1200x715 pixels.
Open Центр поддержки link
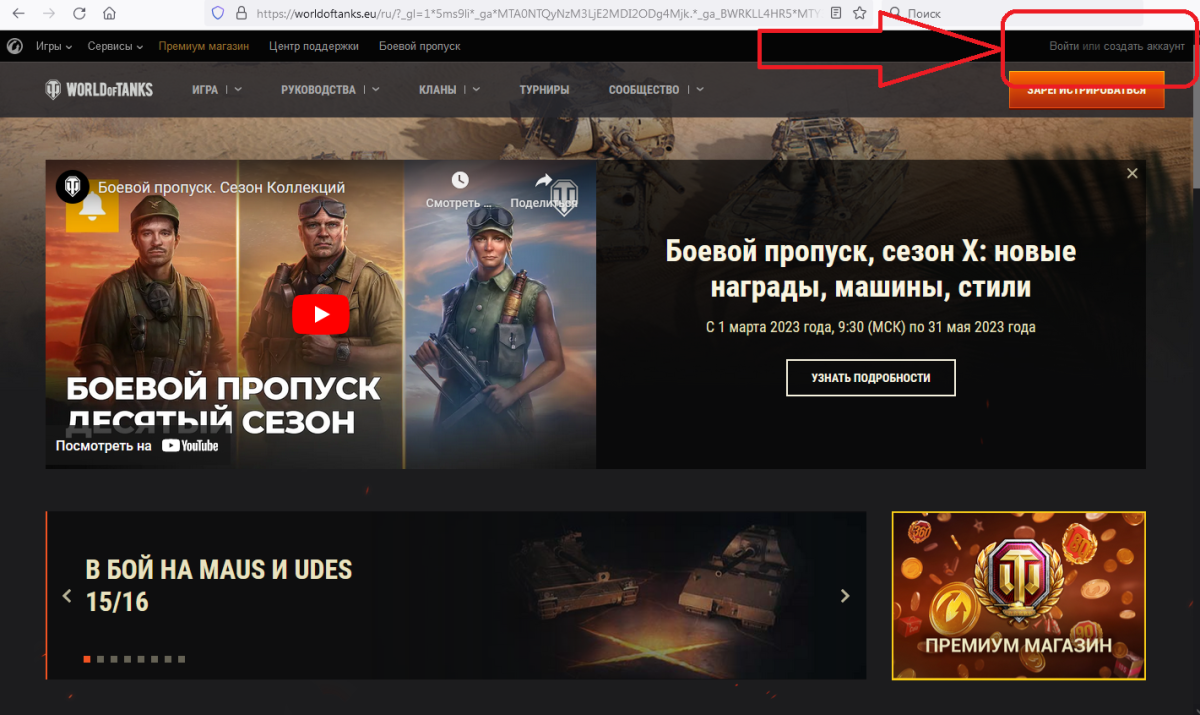click(313, 46)
